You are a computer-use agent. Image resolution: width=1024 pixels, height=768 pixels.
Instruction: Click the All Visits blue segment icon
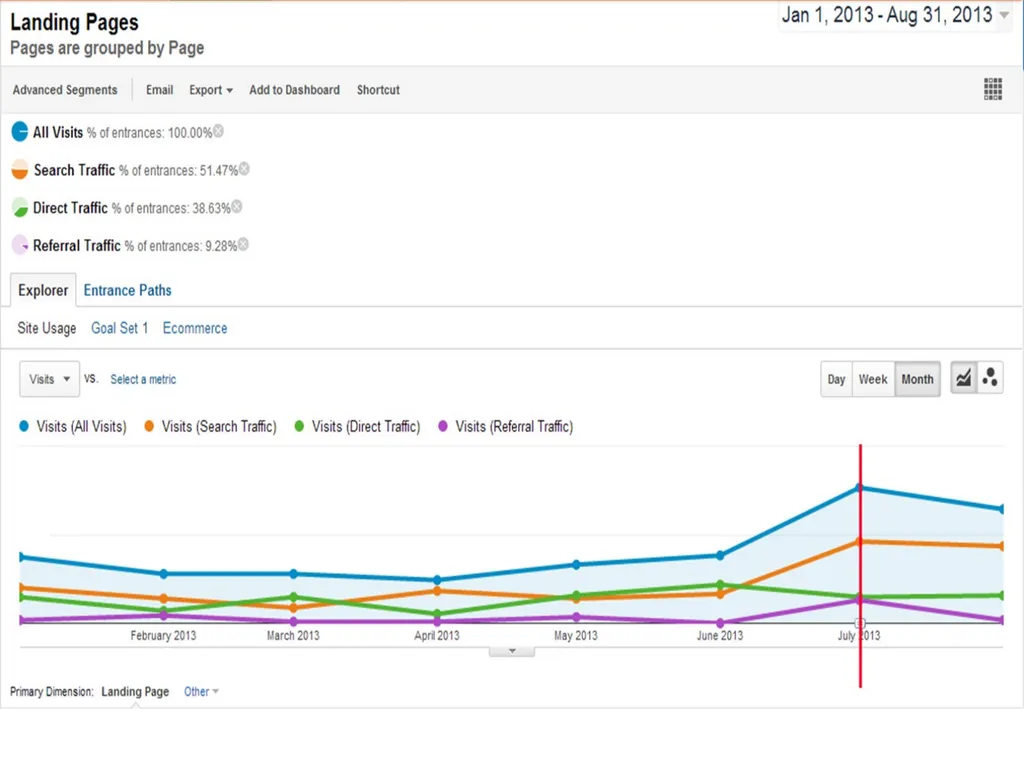(x=20, y=132)
